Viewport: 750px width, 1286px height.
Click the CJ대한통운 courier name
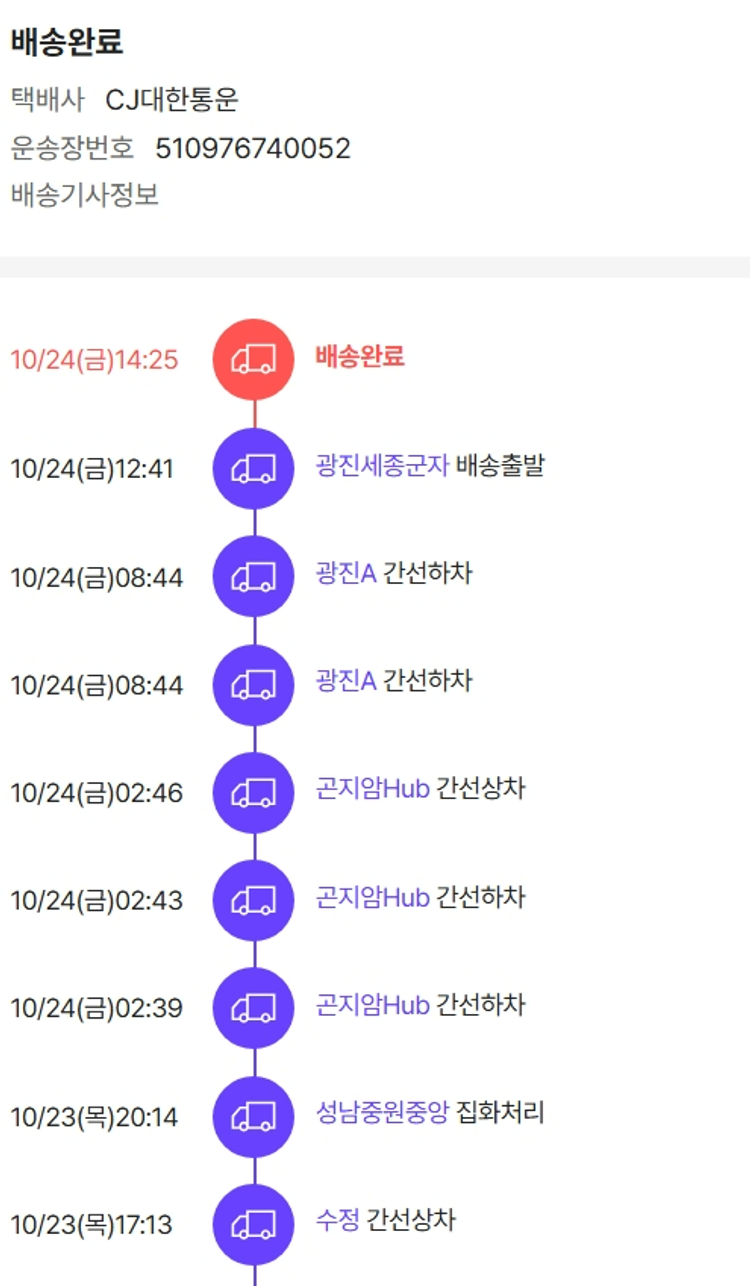click(172, 101)
